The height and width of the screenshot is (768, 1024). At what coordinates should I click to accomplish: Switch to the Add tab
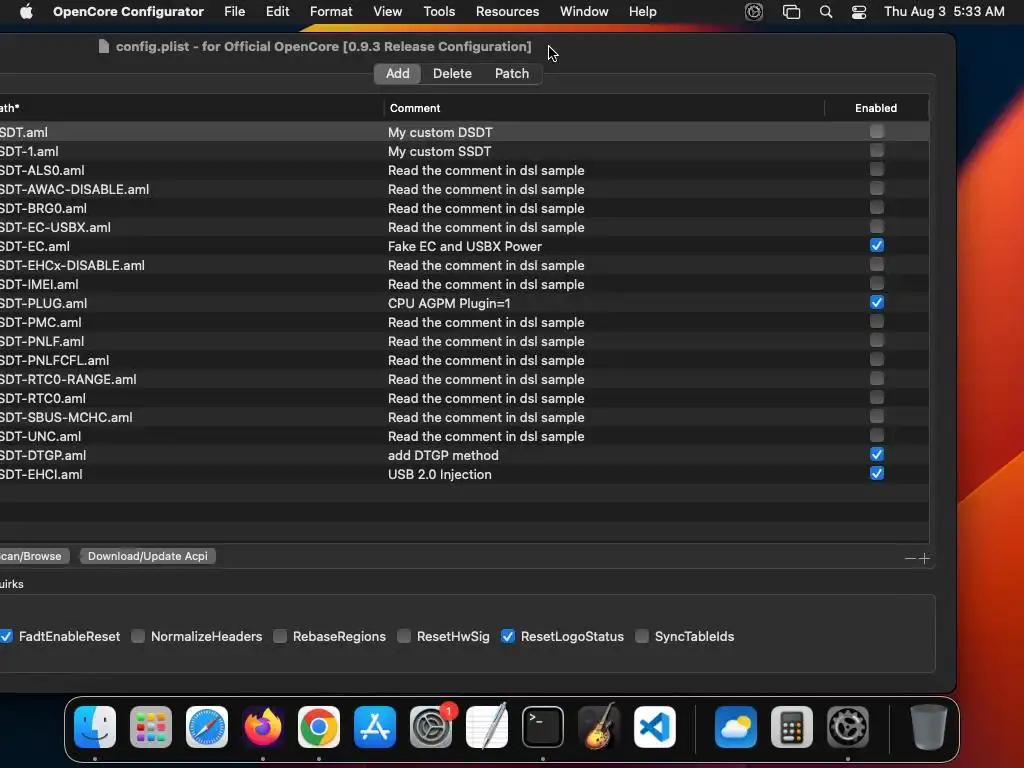(x=397, y=74)
